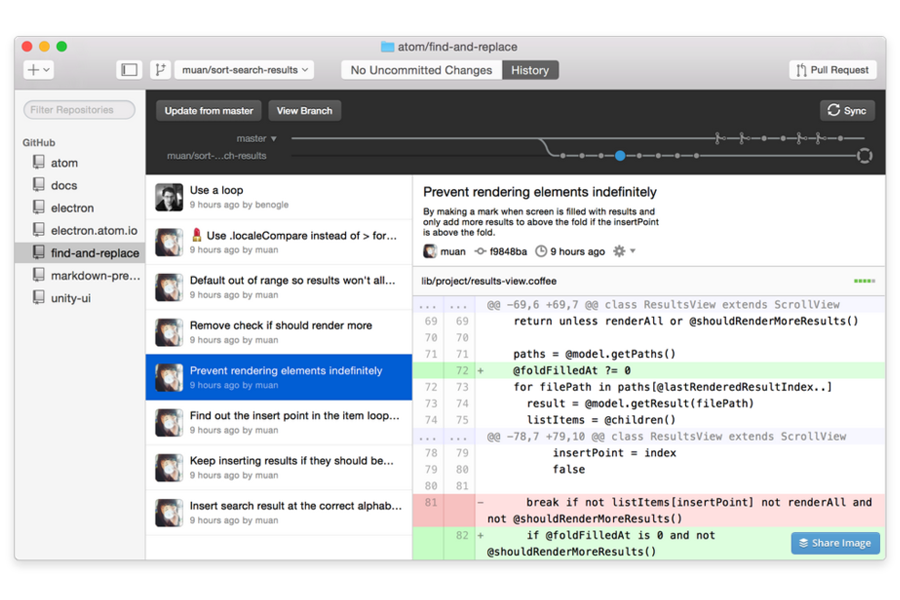Expand hidden lines above diff line 69

[x=444, y=305]
